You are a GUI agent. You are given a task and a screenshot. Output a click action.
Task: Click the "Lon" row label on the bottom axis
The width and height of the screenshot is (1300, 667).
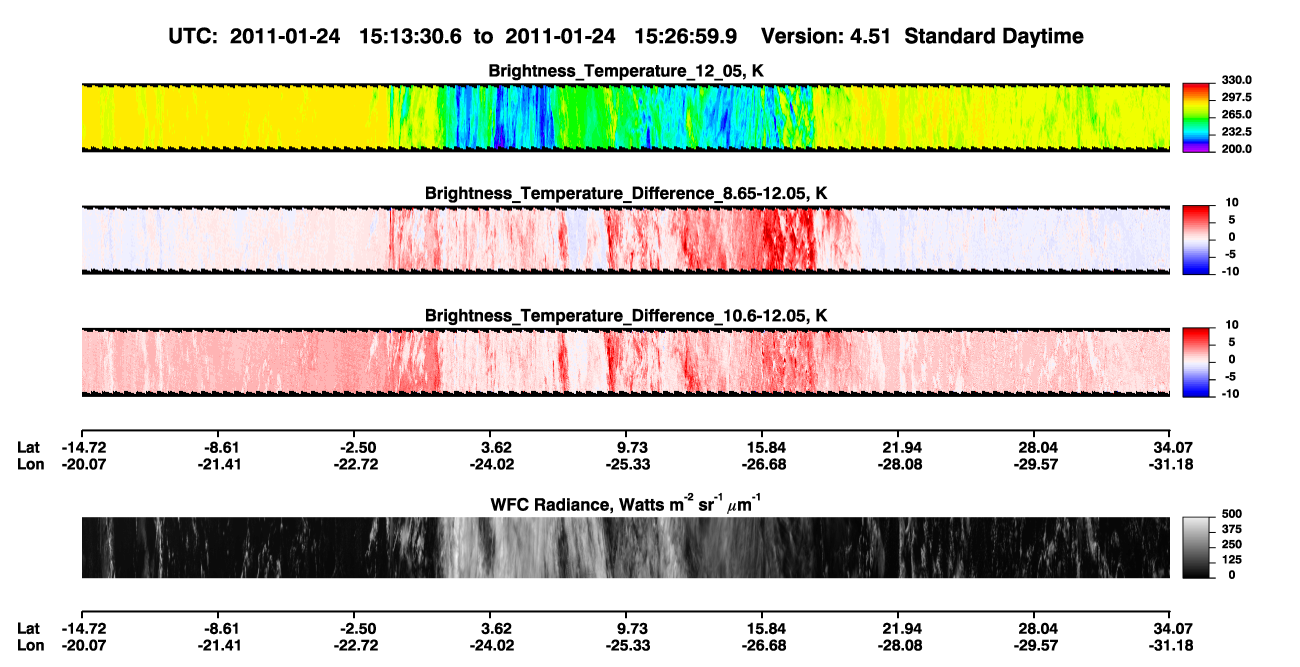click(30, 646)
